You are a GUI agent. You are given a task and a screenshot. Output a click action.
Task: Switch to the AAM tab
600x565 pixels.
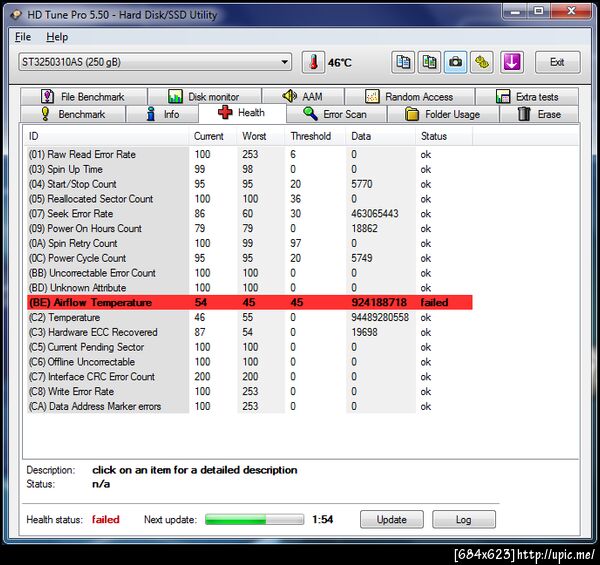[303, 96]
